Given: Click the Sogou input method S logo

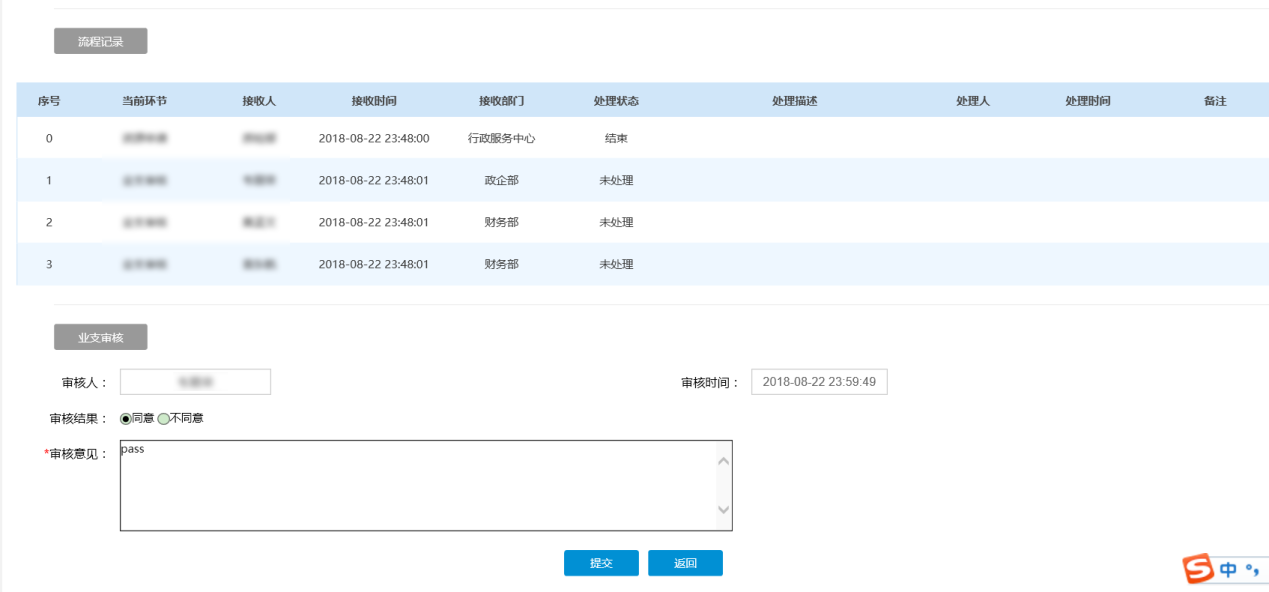Looking at the screenshot, I should (1198, 566).
